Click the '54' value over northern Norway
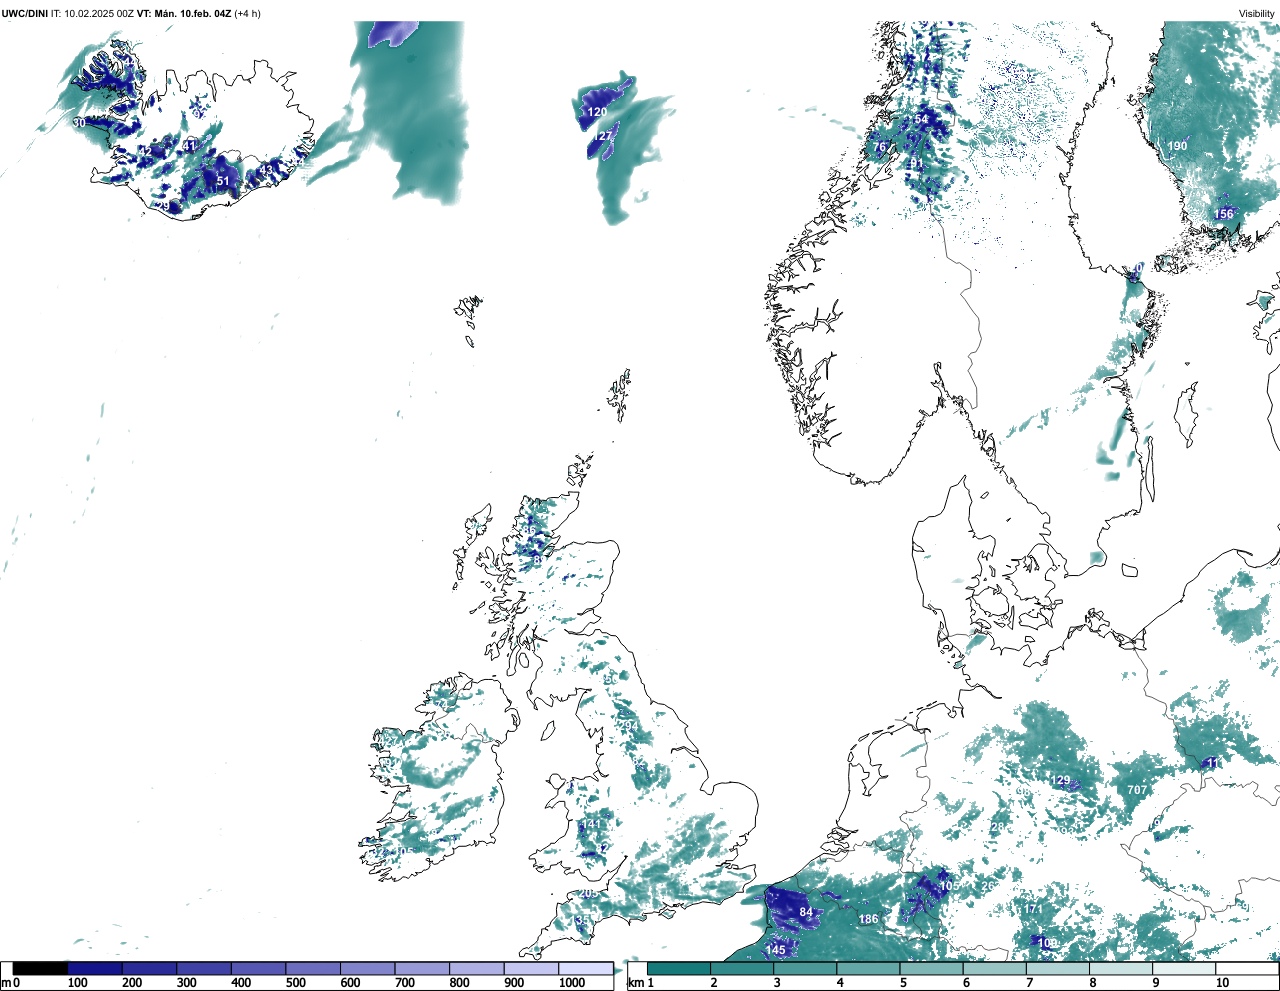The height and width of the screenshot is (991, 1280). coord(922,119)
